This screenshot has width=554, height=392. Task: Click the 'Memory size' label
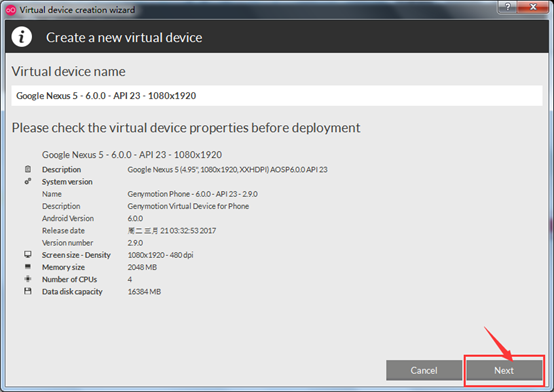(63, 267)
